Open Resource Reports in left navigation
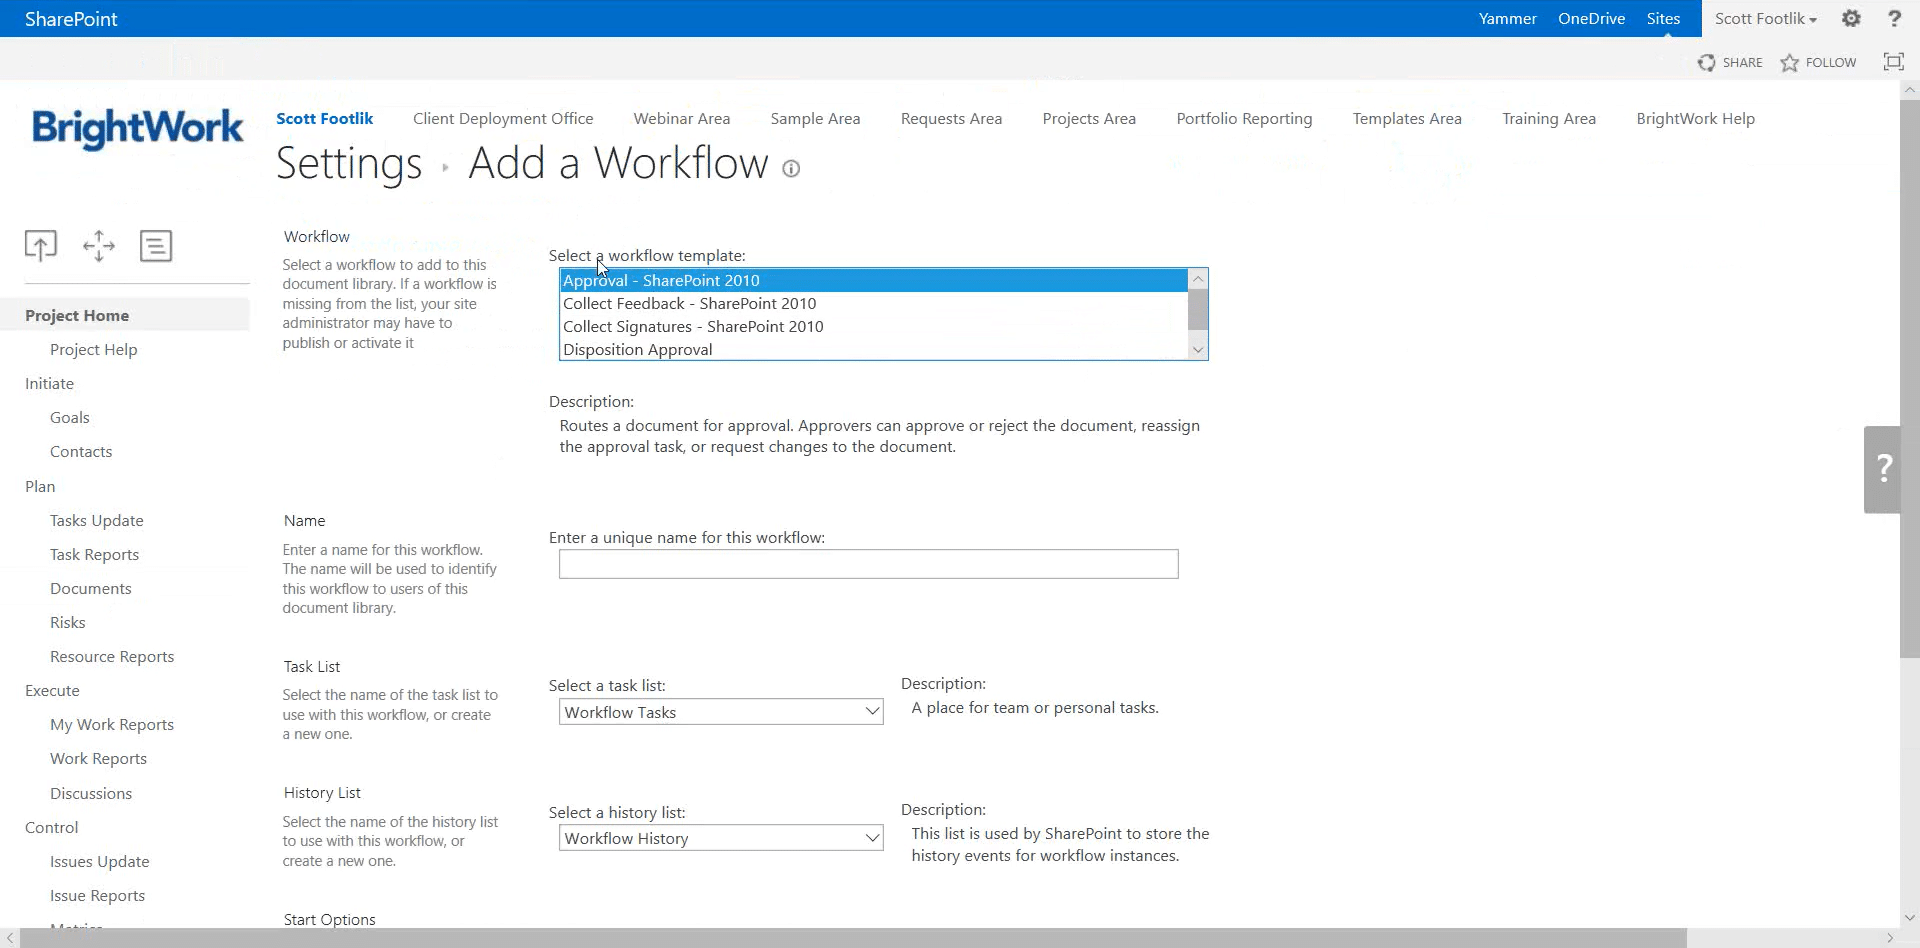Screen dimensions: 1920x948 (112, 657)
